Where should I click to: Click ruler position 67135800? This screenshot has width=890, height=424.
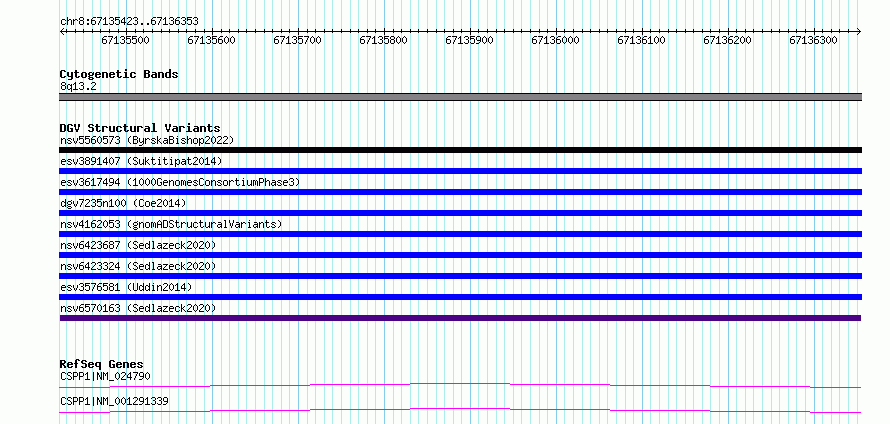[384, 40]
